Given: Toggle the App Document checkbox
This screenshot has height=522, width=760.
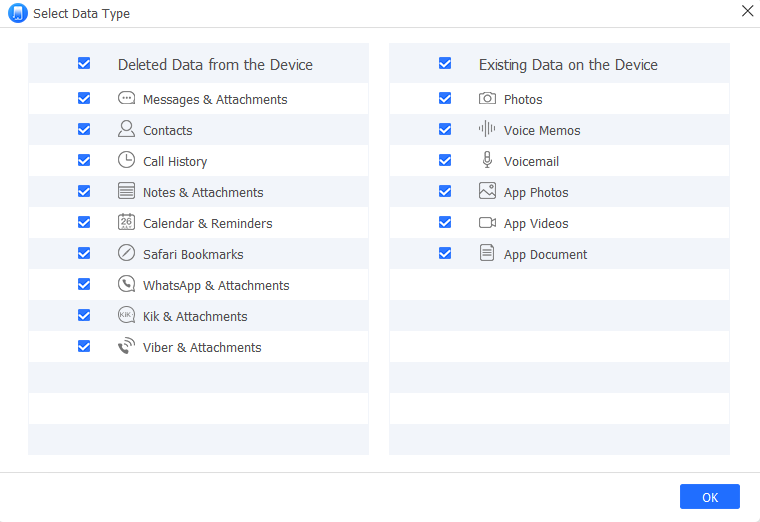Looking at the screenshot, I should [445, 253].
